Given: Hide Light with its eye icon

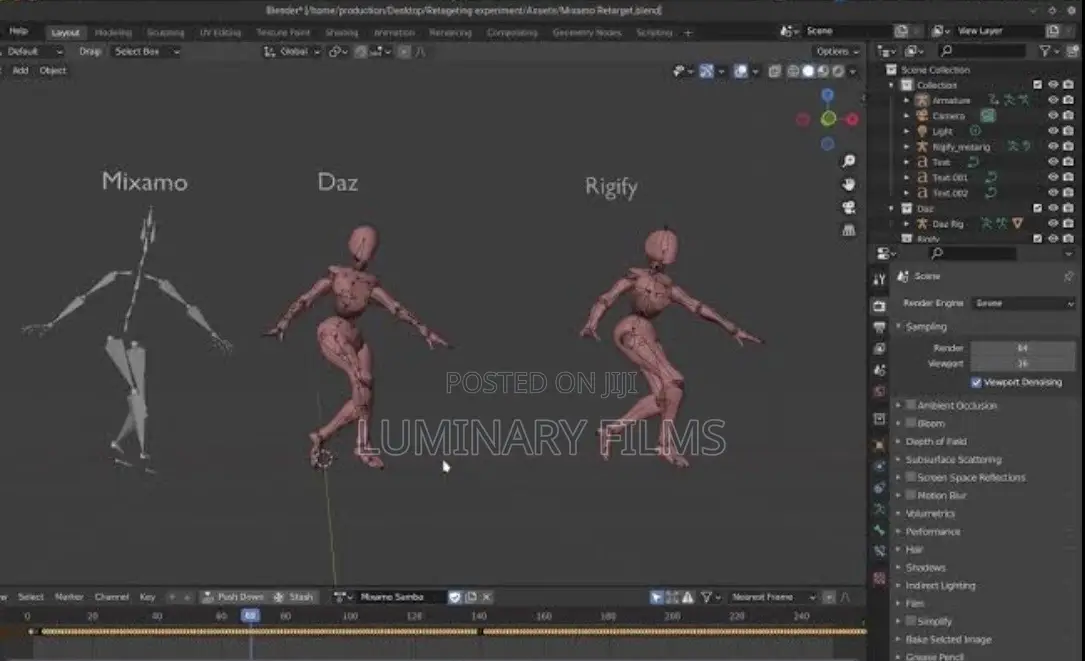Looking at the screenshot, I should point(1053,131).
